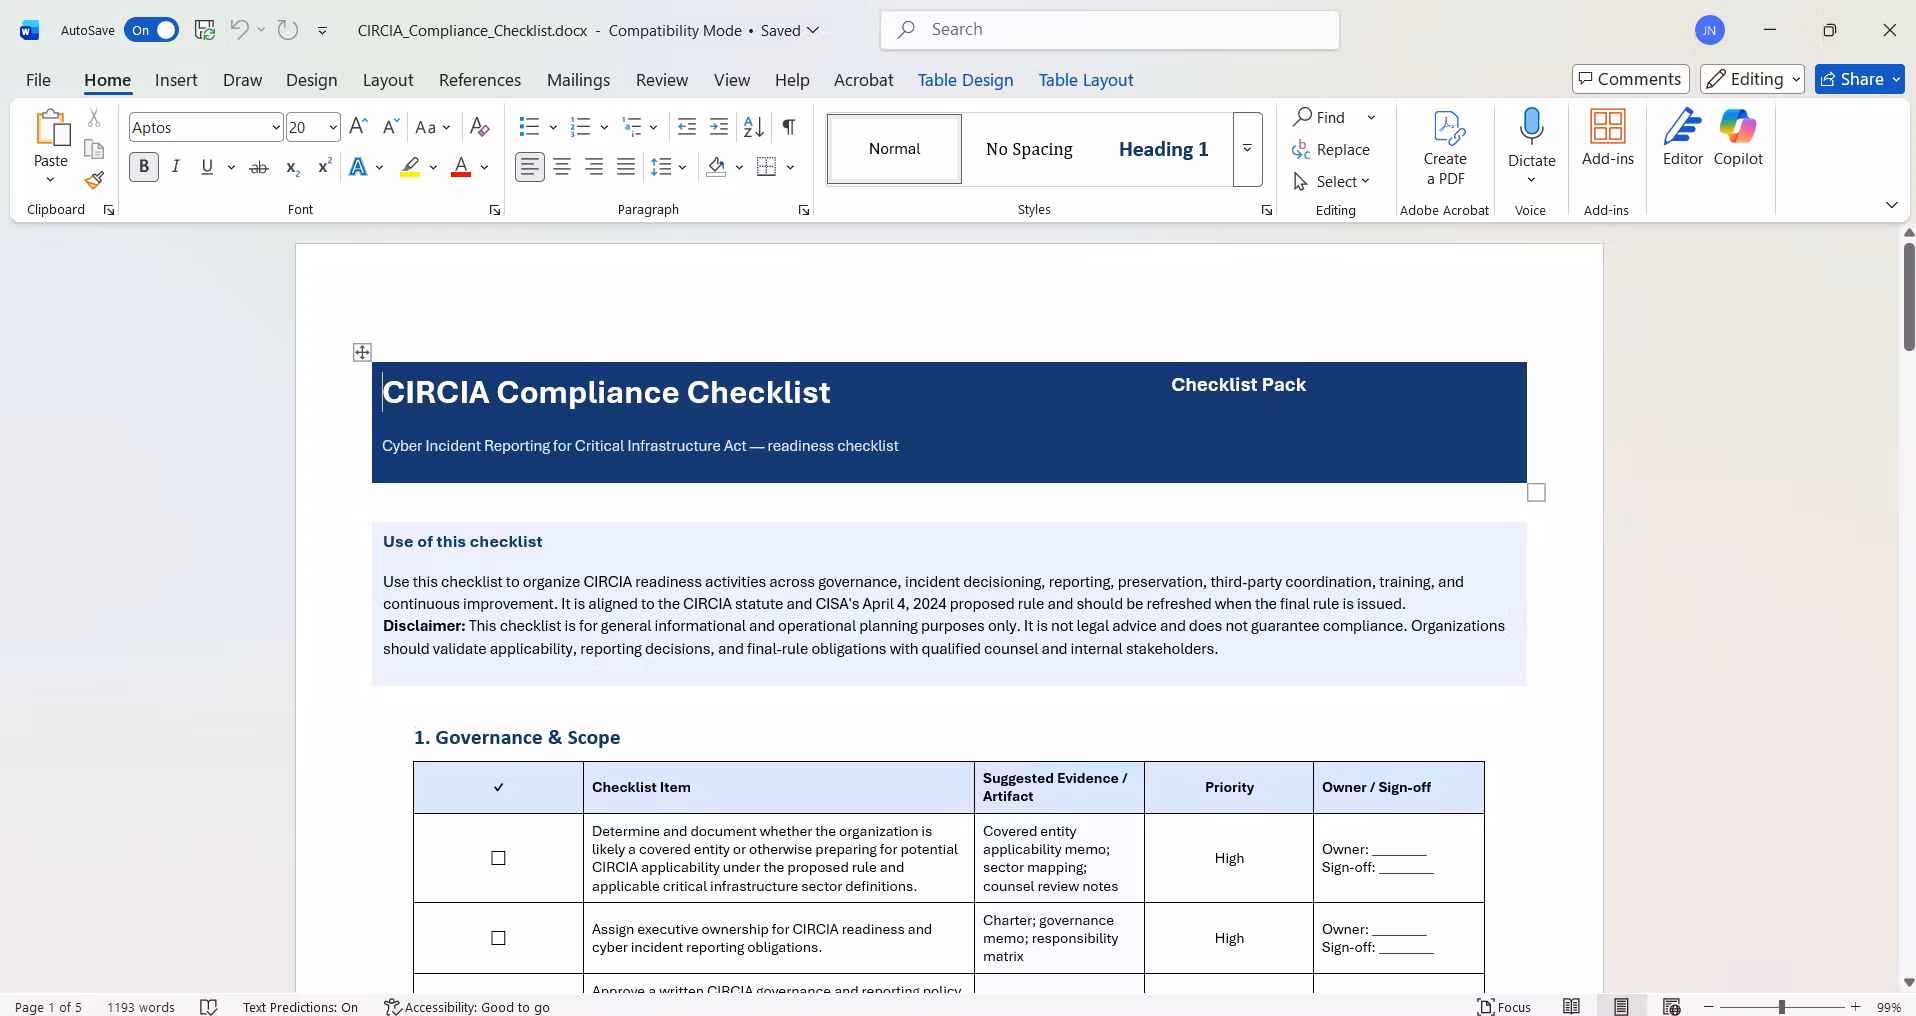Click the Comments button
This screenshot has height=1016, width=1916.
pyautogui.click(x=1630, y=79)
